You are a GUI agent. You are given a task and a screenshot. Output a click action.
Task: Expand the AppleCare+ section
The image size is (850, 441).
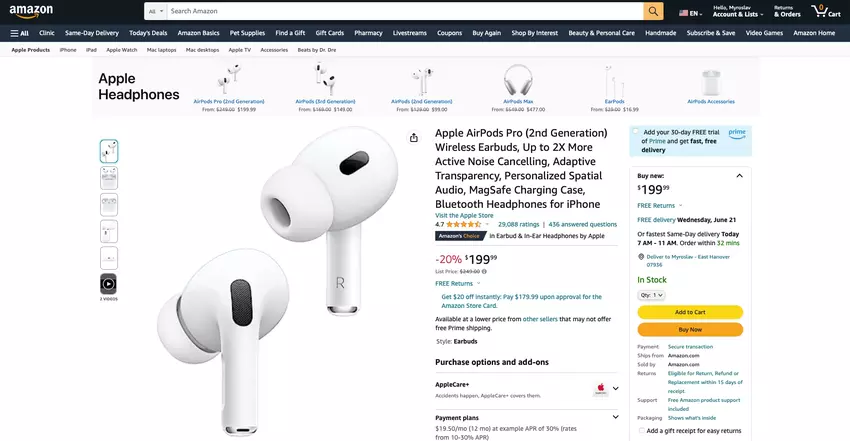[x=615, y=388]
